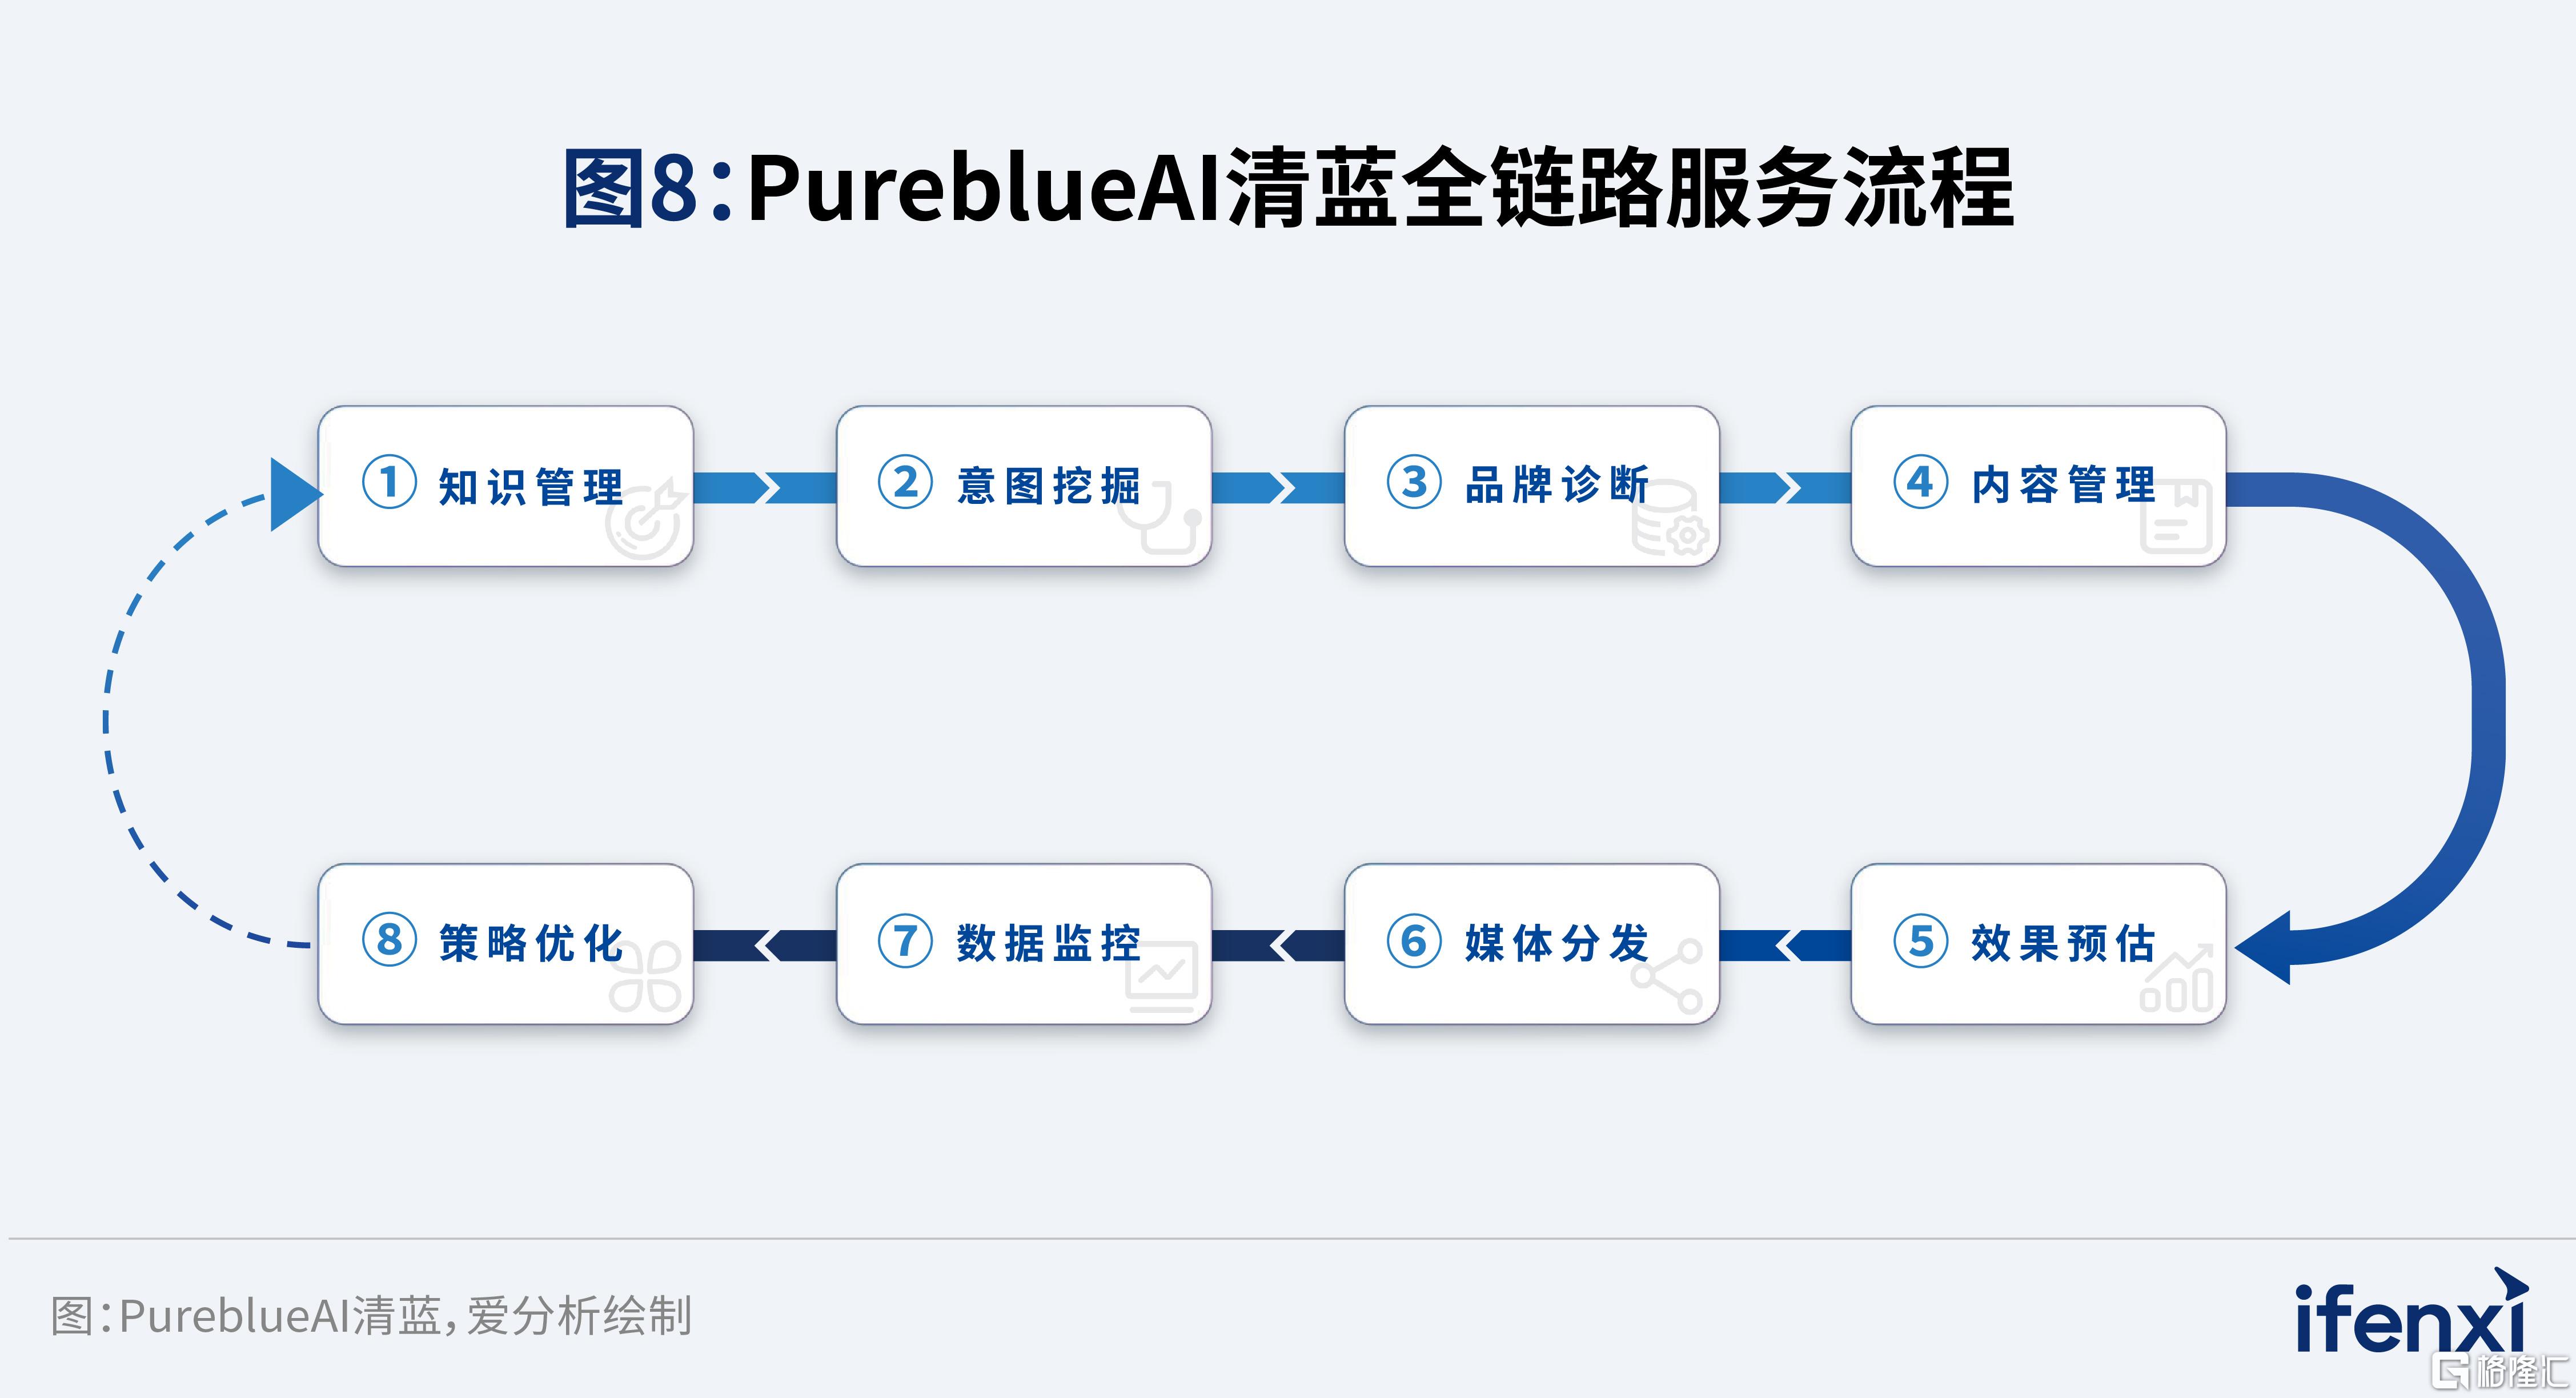
Task: Click the bar chart icon in 效果预估
Action: [x=2176, y=979]
